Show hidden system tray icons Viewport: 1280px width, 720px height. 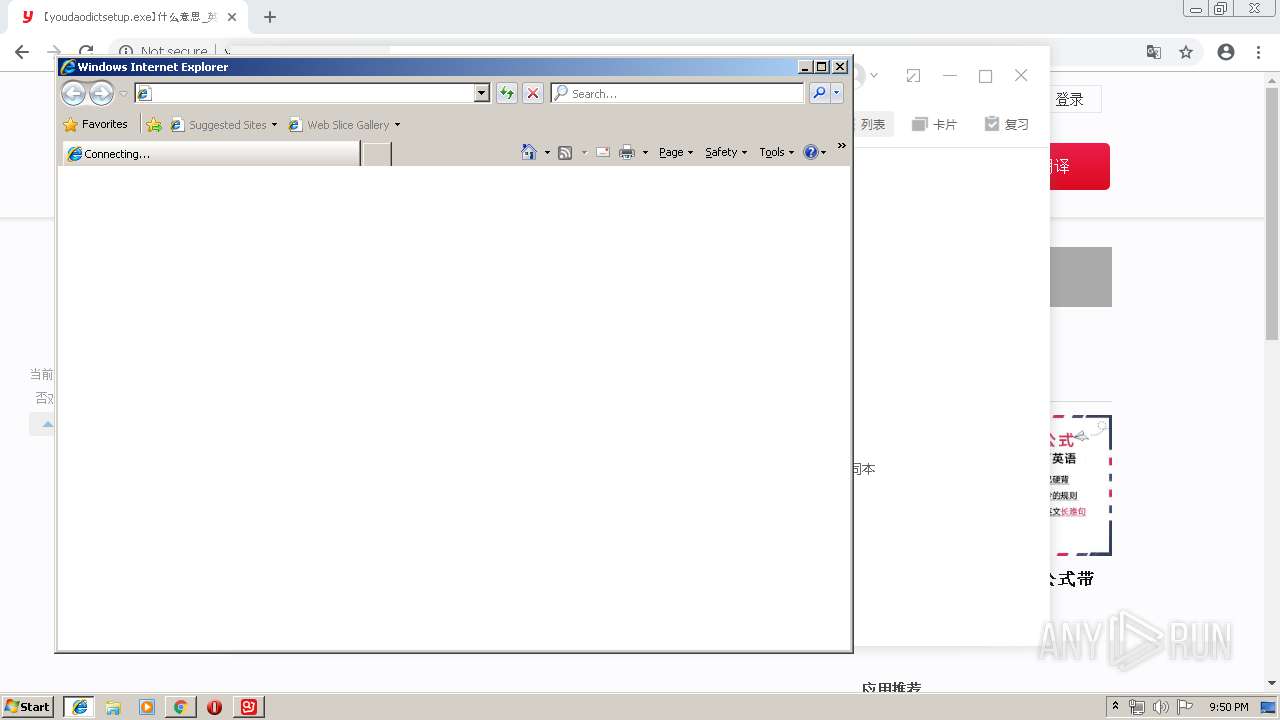(x=1115, y=707)
